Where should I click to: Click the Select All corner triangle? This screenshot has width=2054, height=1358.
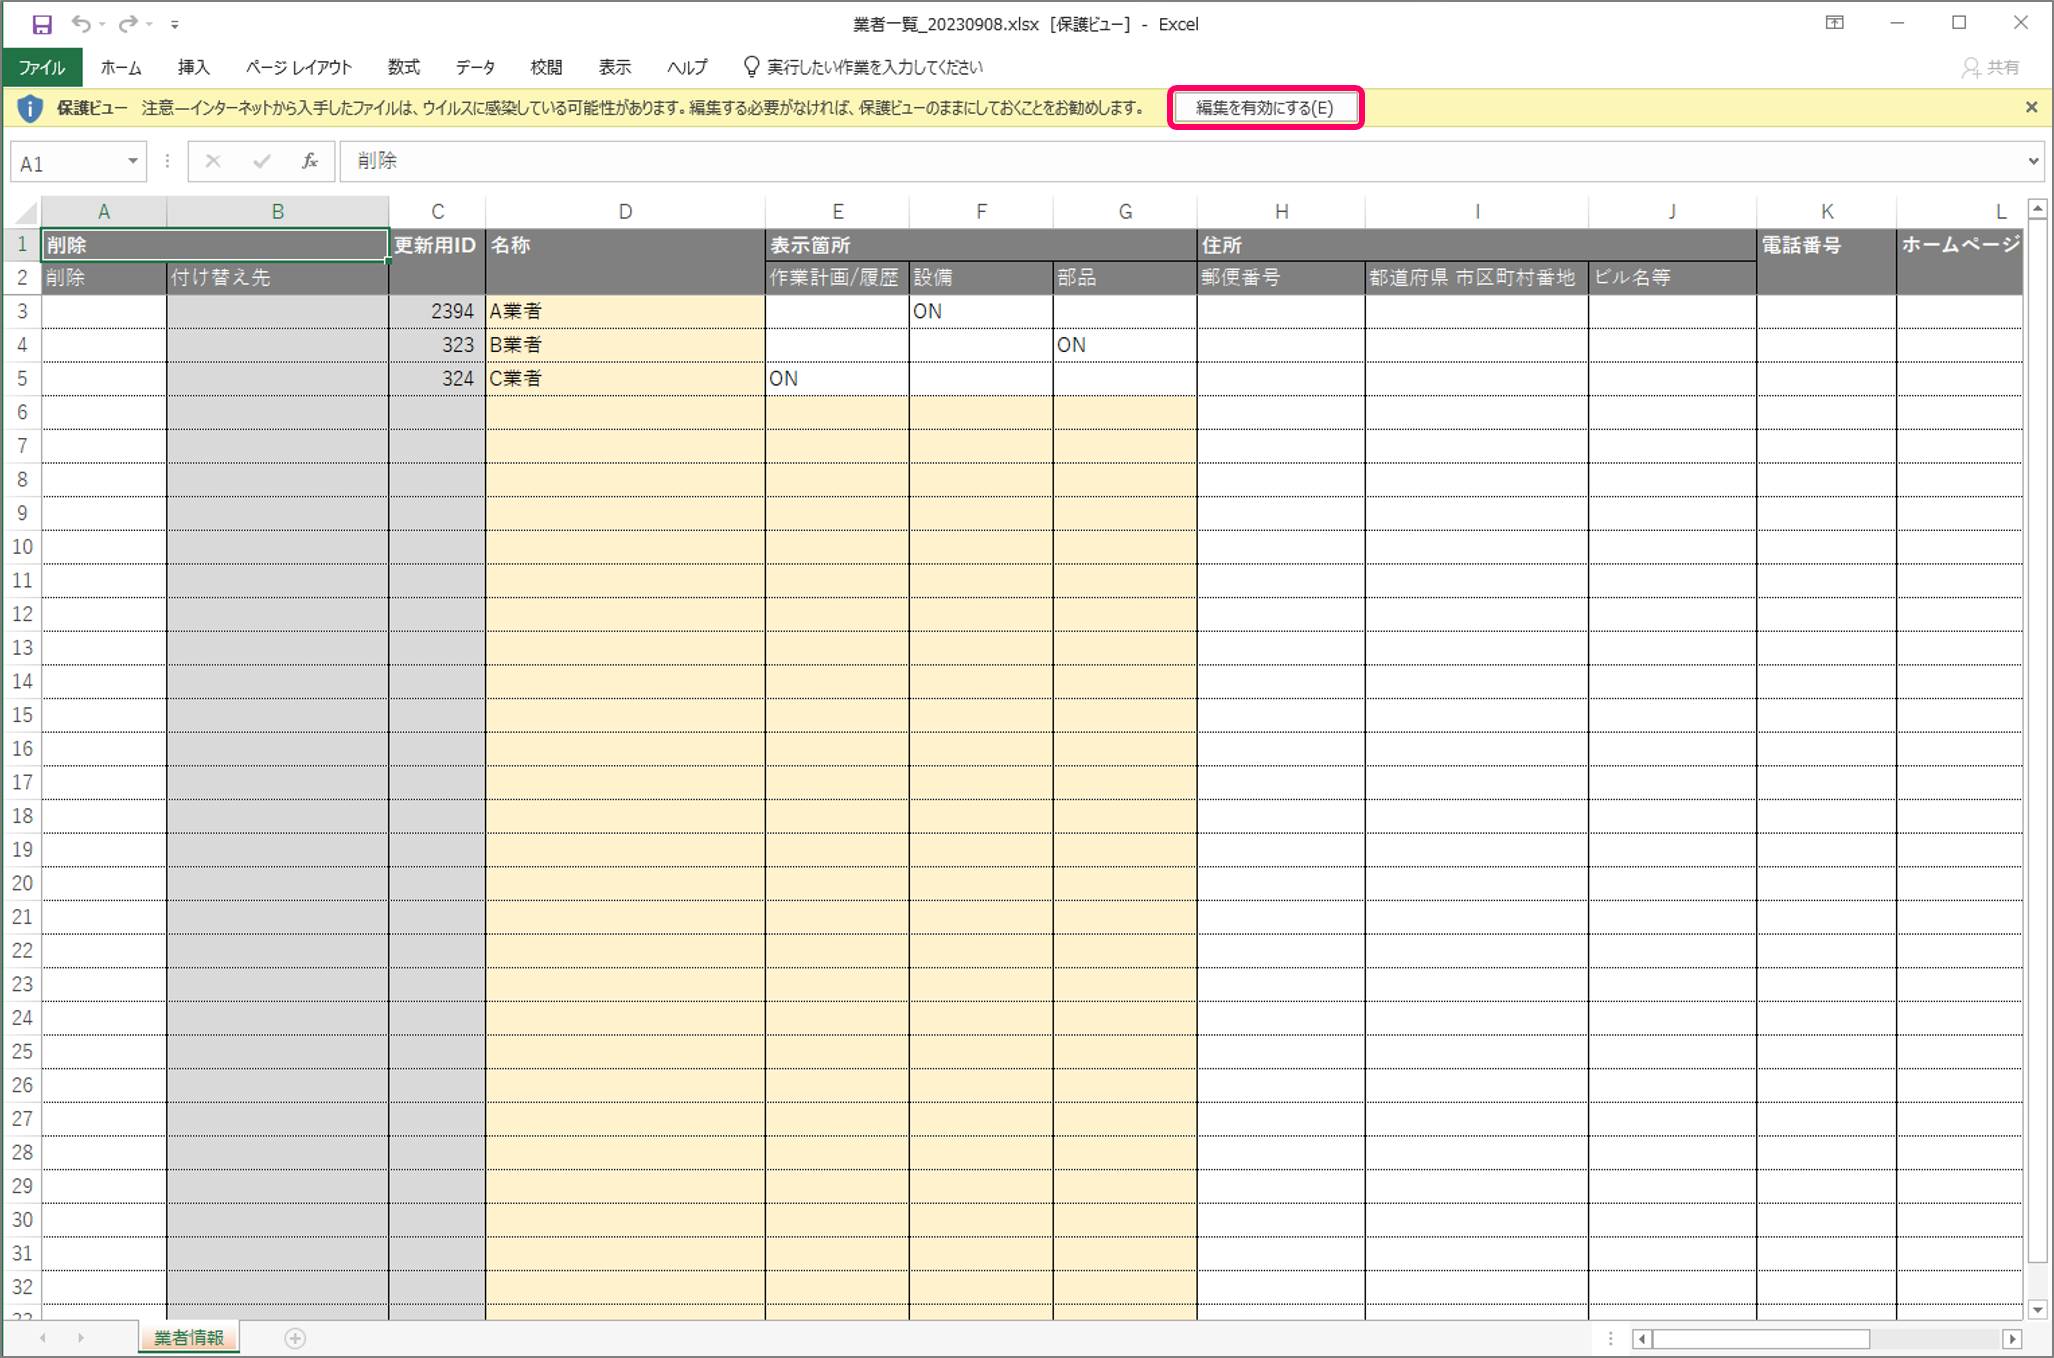[x=26, y=212]
